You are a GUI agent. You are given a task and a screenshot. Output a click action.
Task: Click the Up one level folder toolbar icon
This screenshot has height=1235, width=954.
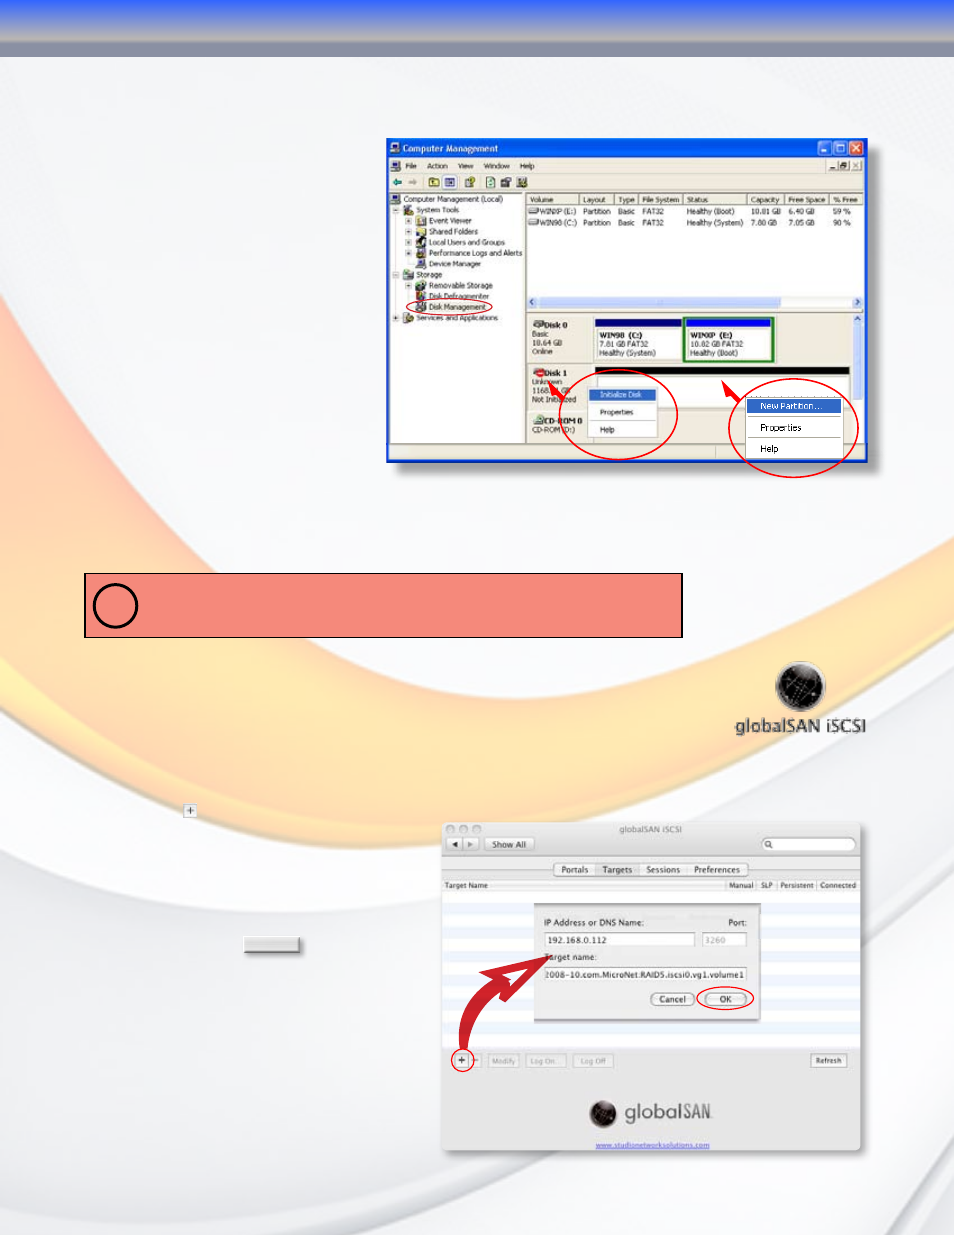(434, 182)
